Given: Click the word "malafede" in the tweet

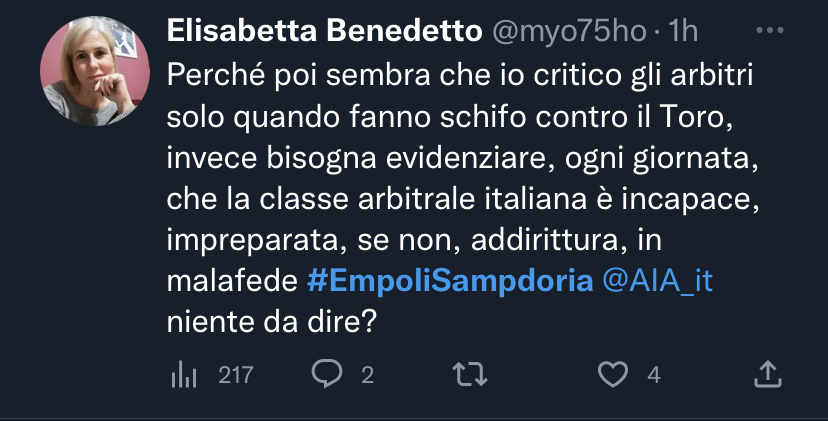Looking at the screenshot, I should click(x=230, y=282).
